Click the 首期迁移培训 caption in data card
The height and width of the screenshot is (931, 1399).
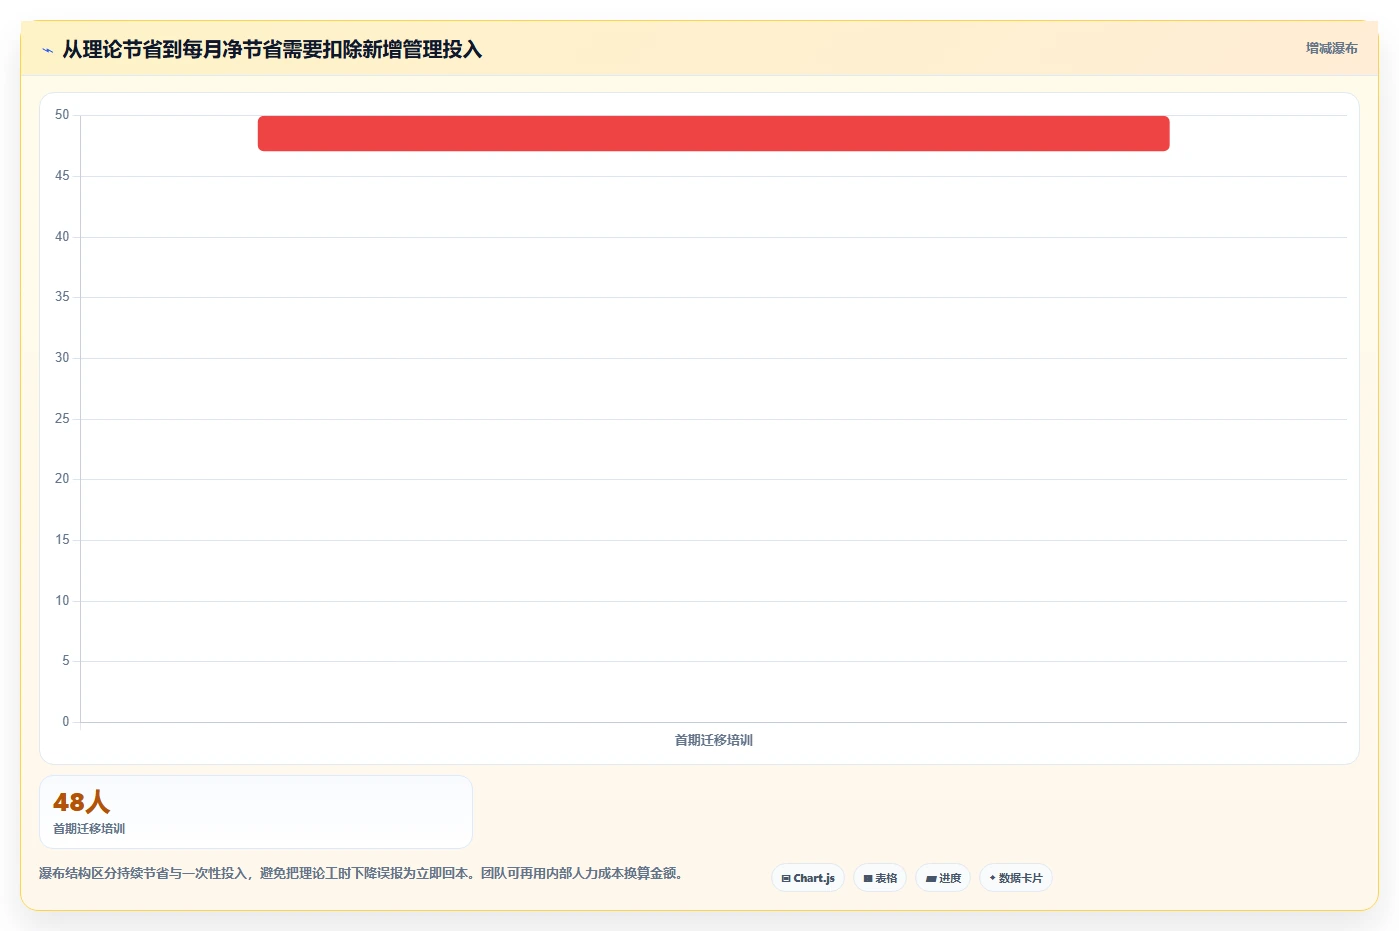tap(89, 828)
